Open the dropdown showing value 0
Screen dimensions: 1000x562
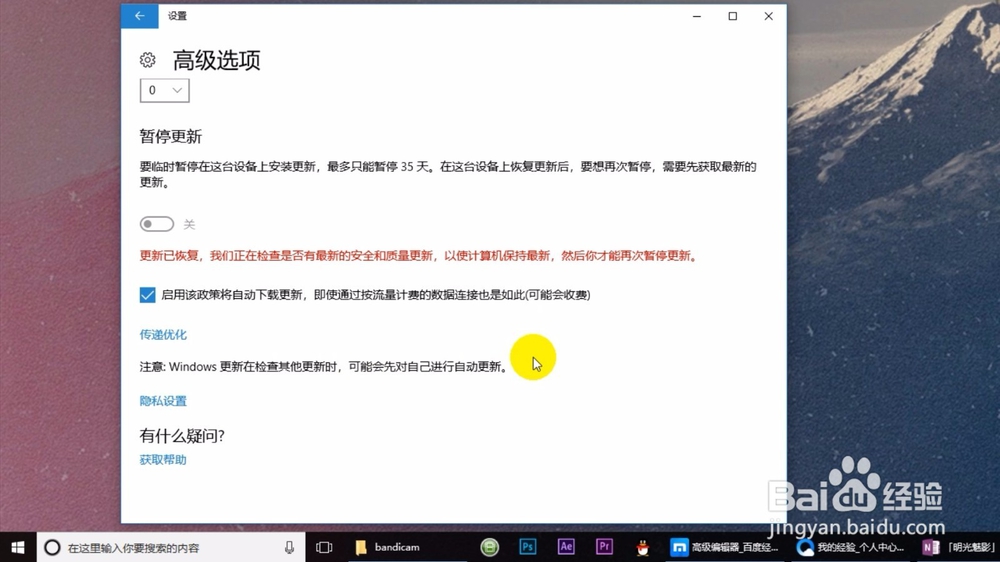[x=165, y=91]
